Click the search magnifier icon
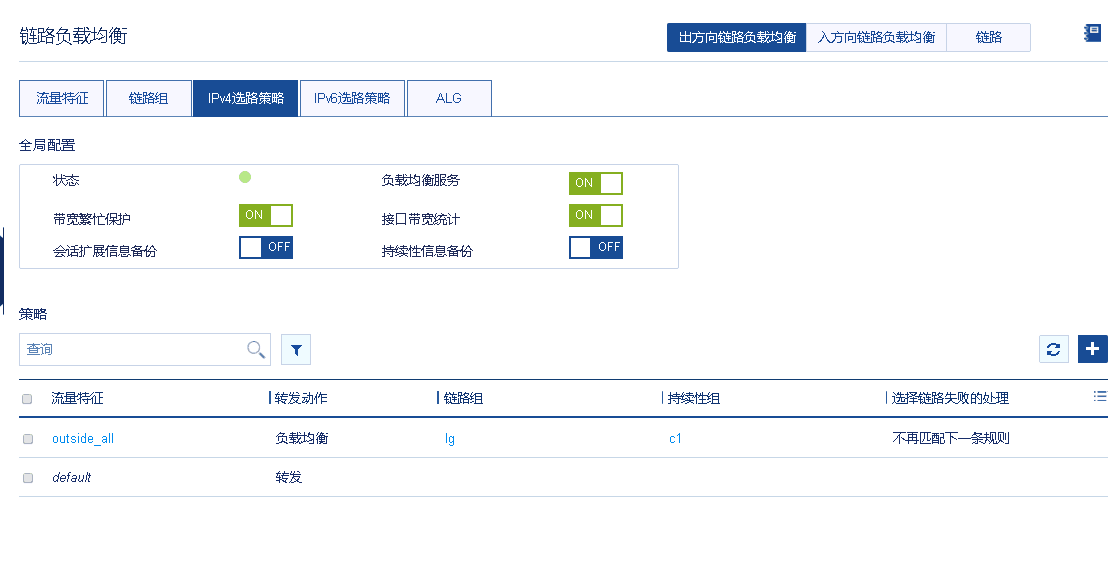 point(256,349)
